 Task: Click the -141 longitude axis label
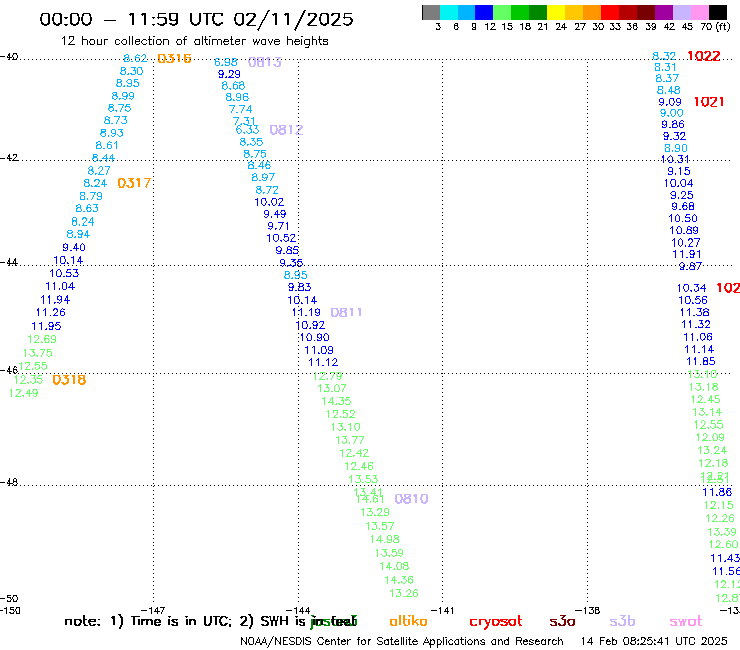click(x=443, y=610)
